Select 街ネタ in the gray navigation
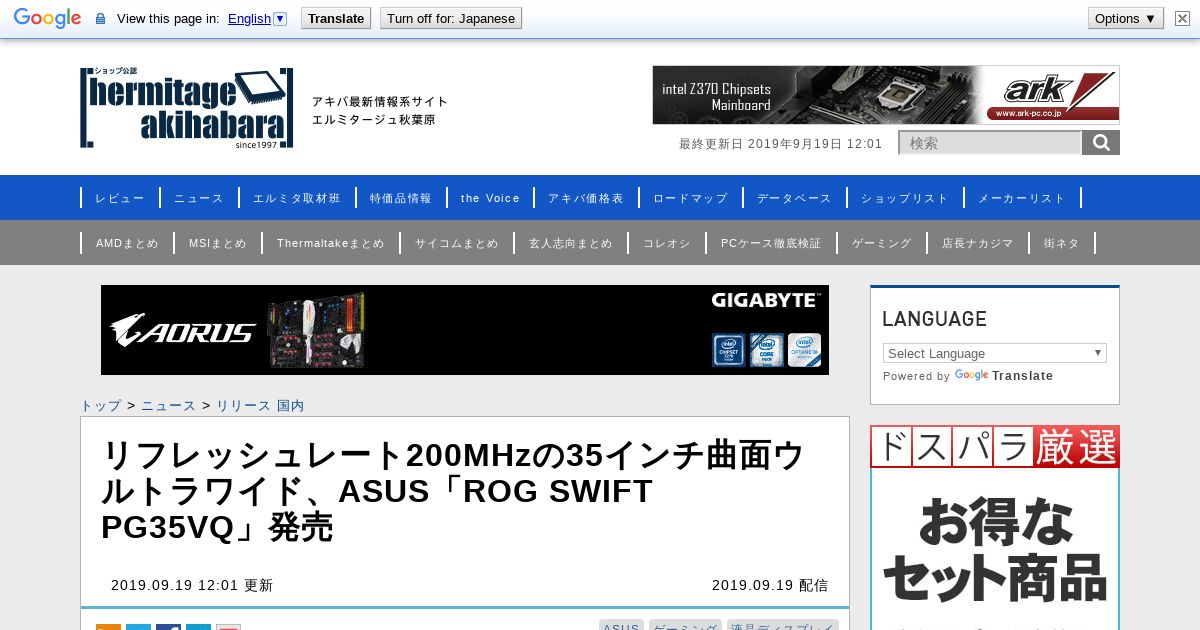The image size is (1200, 630). coord(1062,243)
